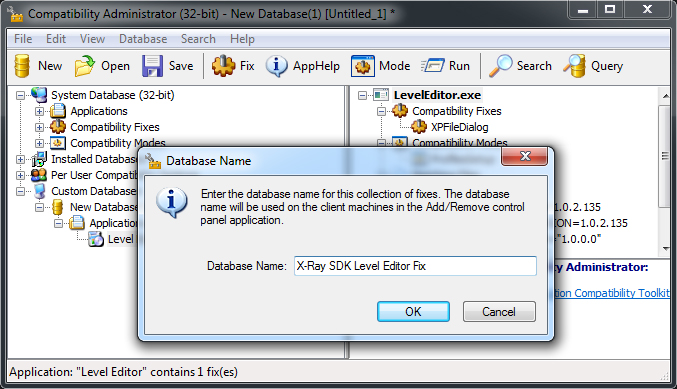677x389 pixels.
Task: Click the right pane scrollbar up arrow
Action: point(665,95)
